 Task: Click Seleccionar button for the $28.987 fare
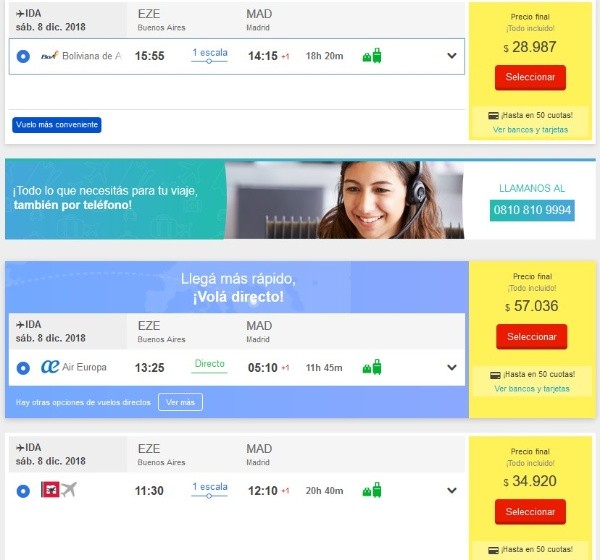(x=530, y=77)
